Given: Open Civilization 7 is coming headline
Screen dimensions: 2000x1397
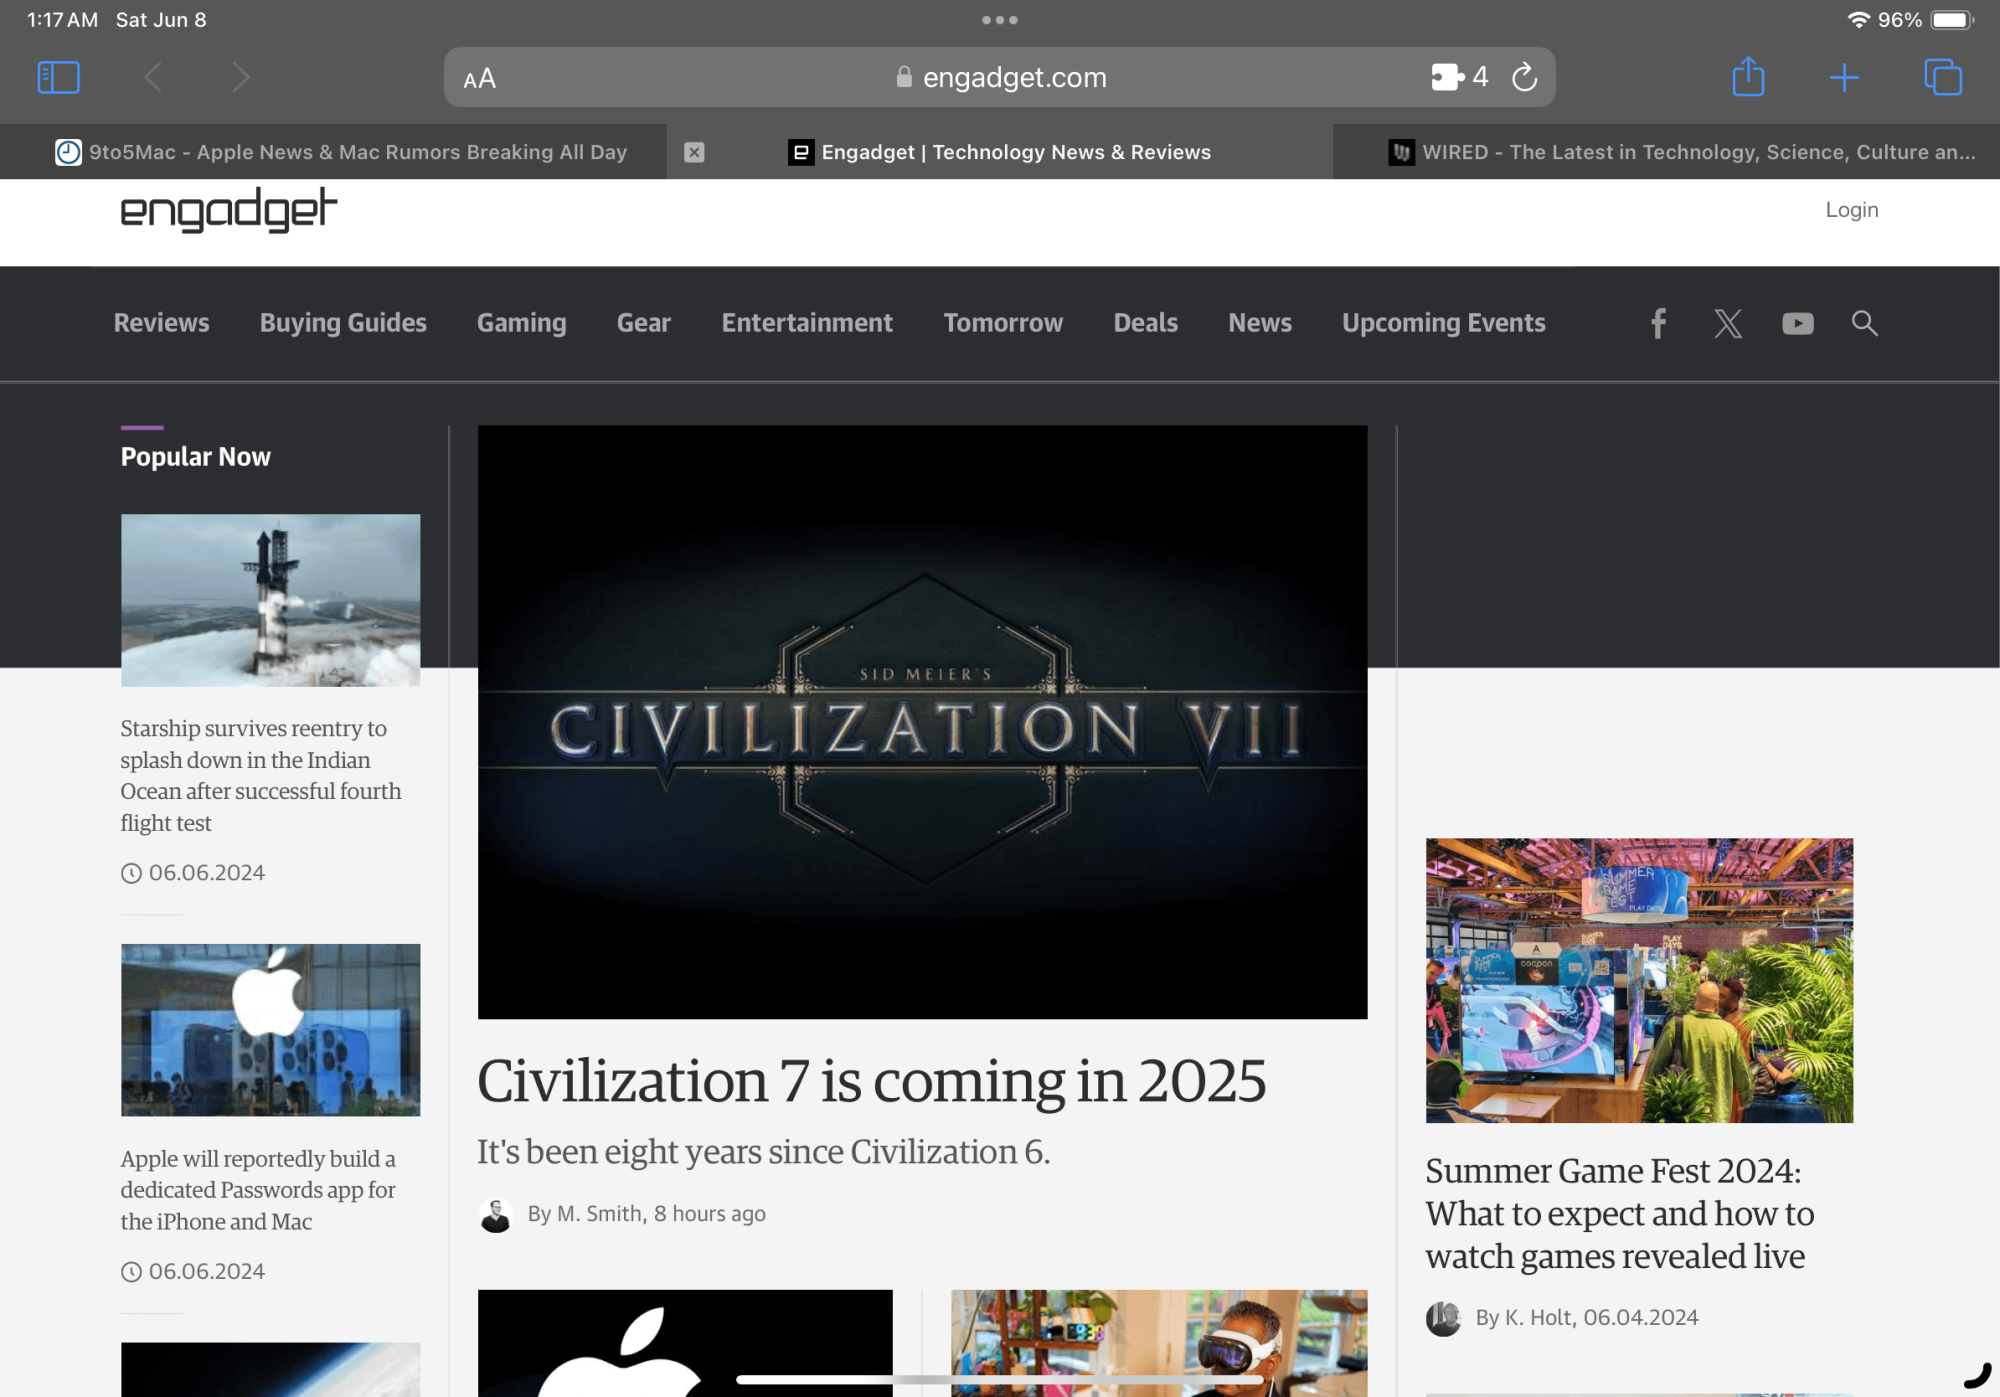Looking at the screenshot, I should pos(871,1081).
